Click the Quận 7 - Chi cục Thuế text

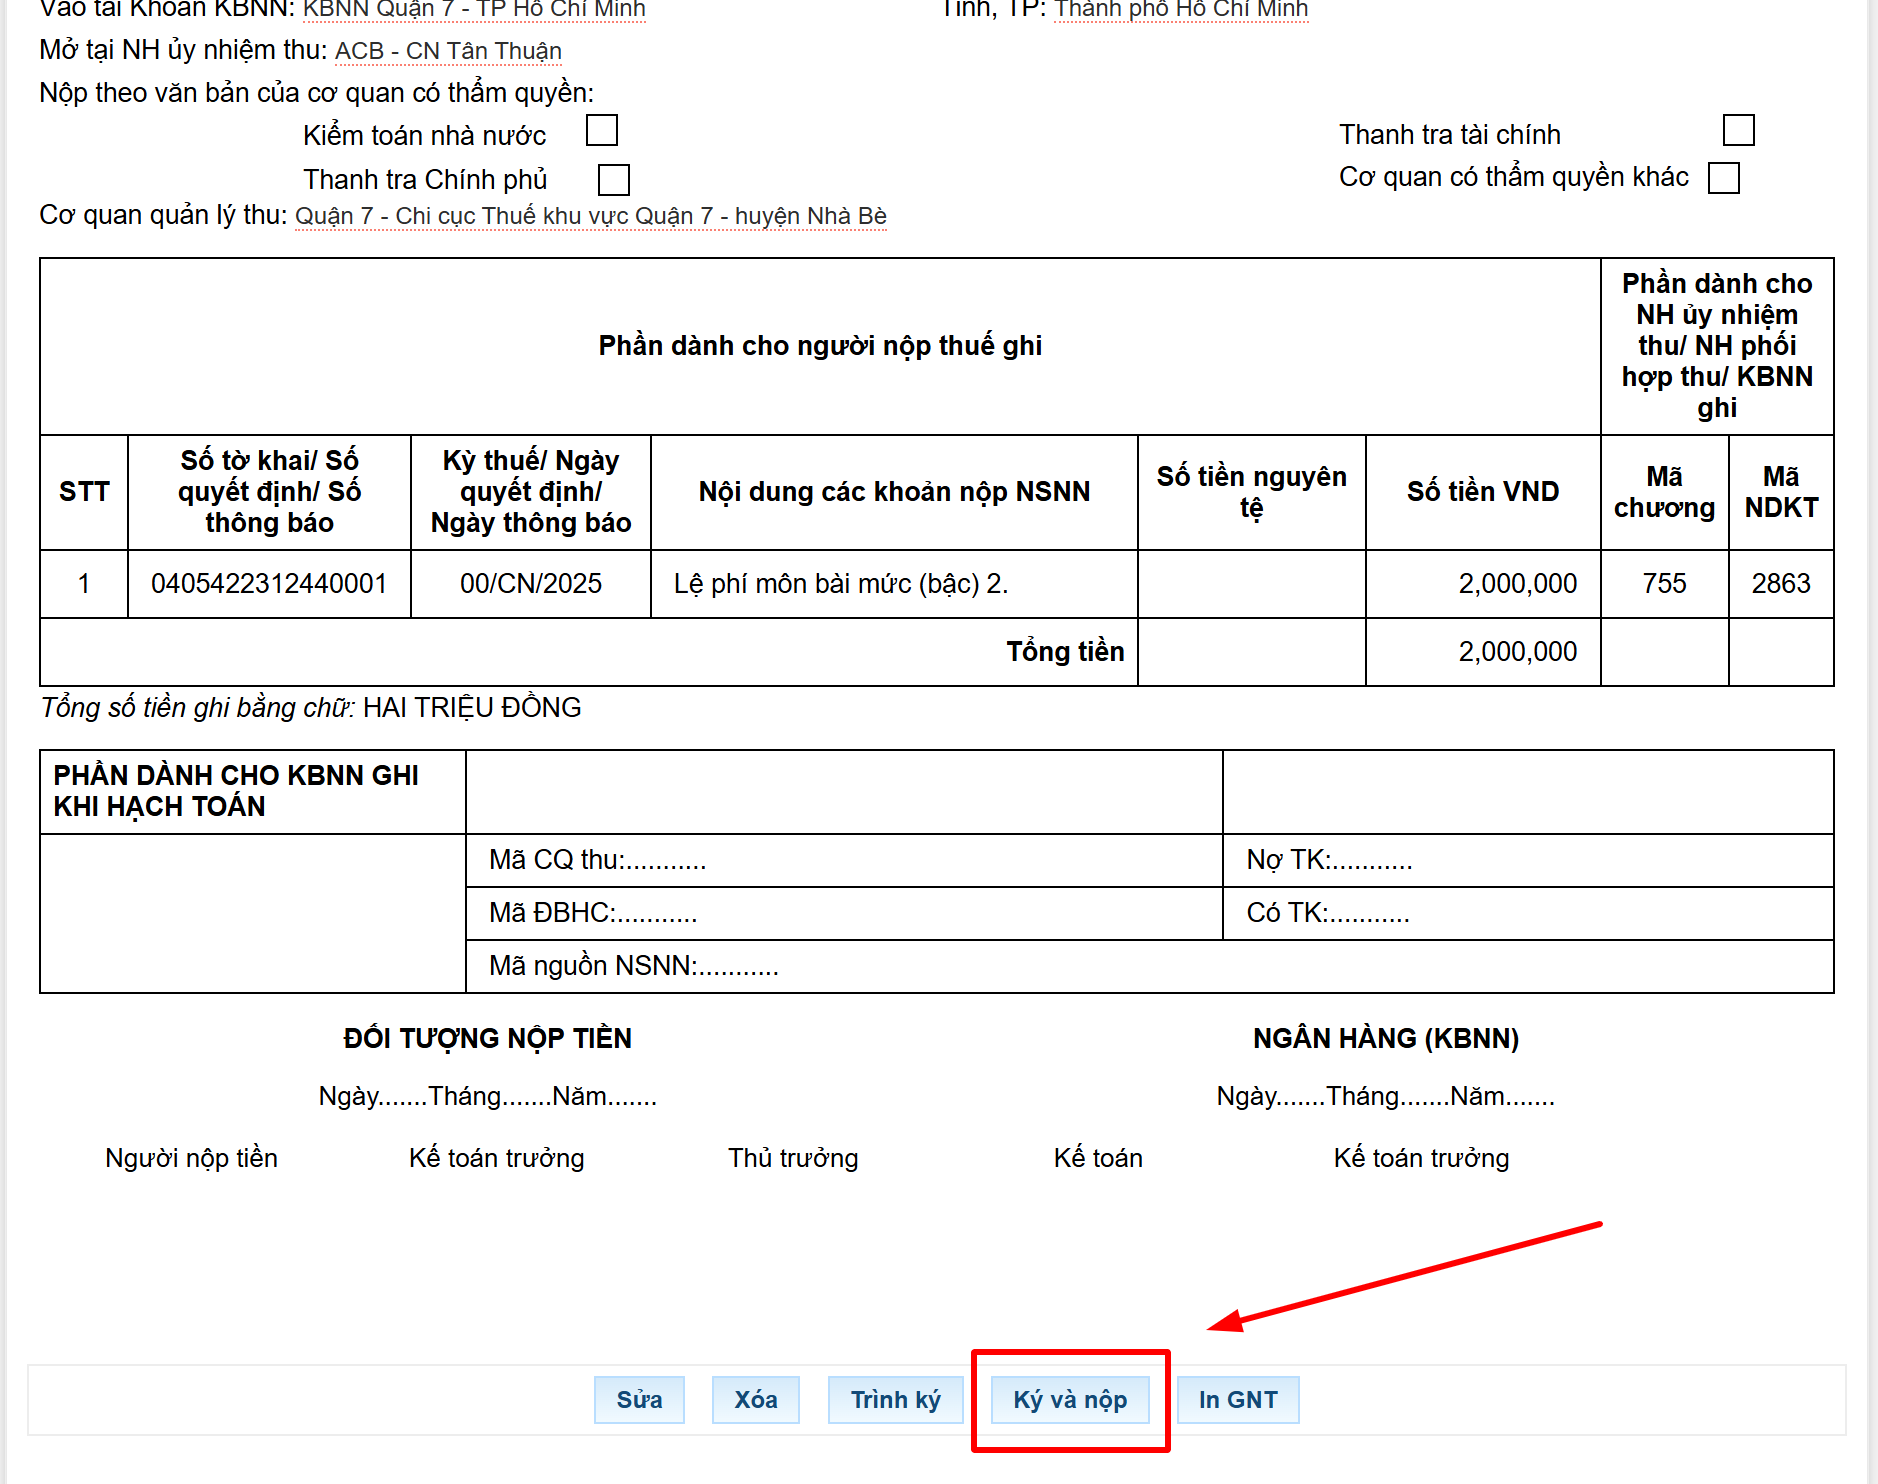click(x=591, y=216)
